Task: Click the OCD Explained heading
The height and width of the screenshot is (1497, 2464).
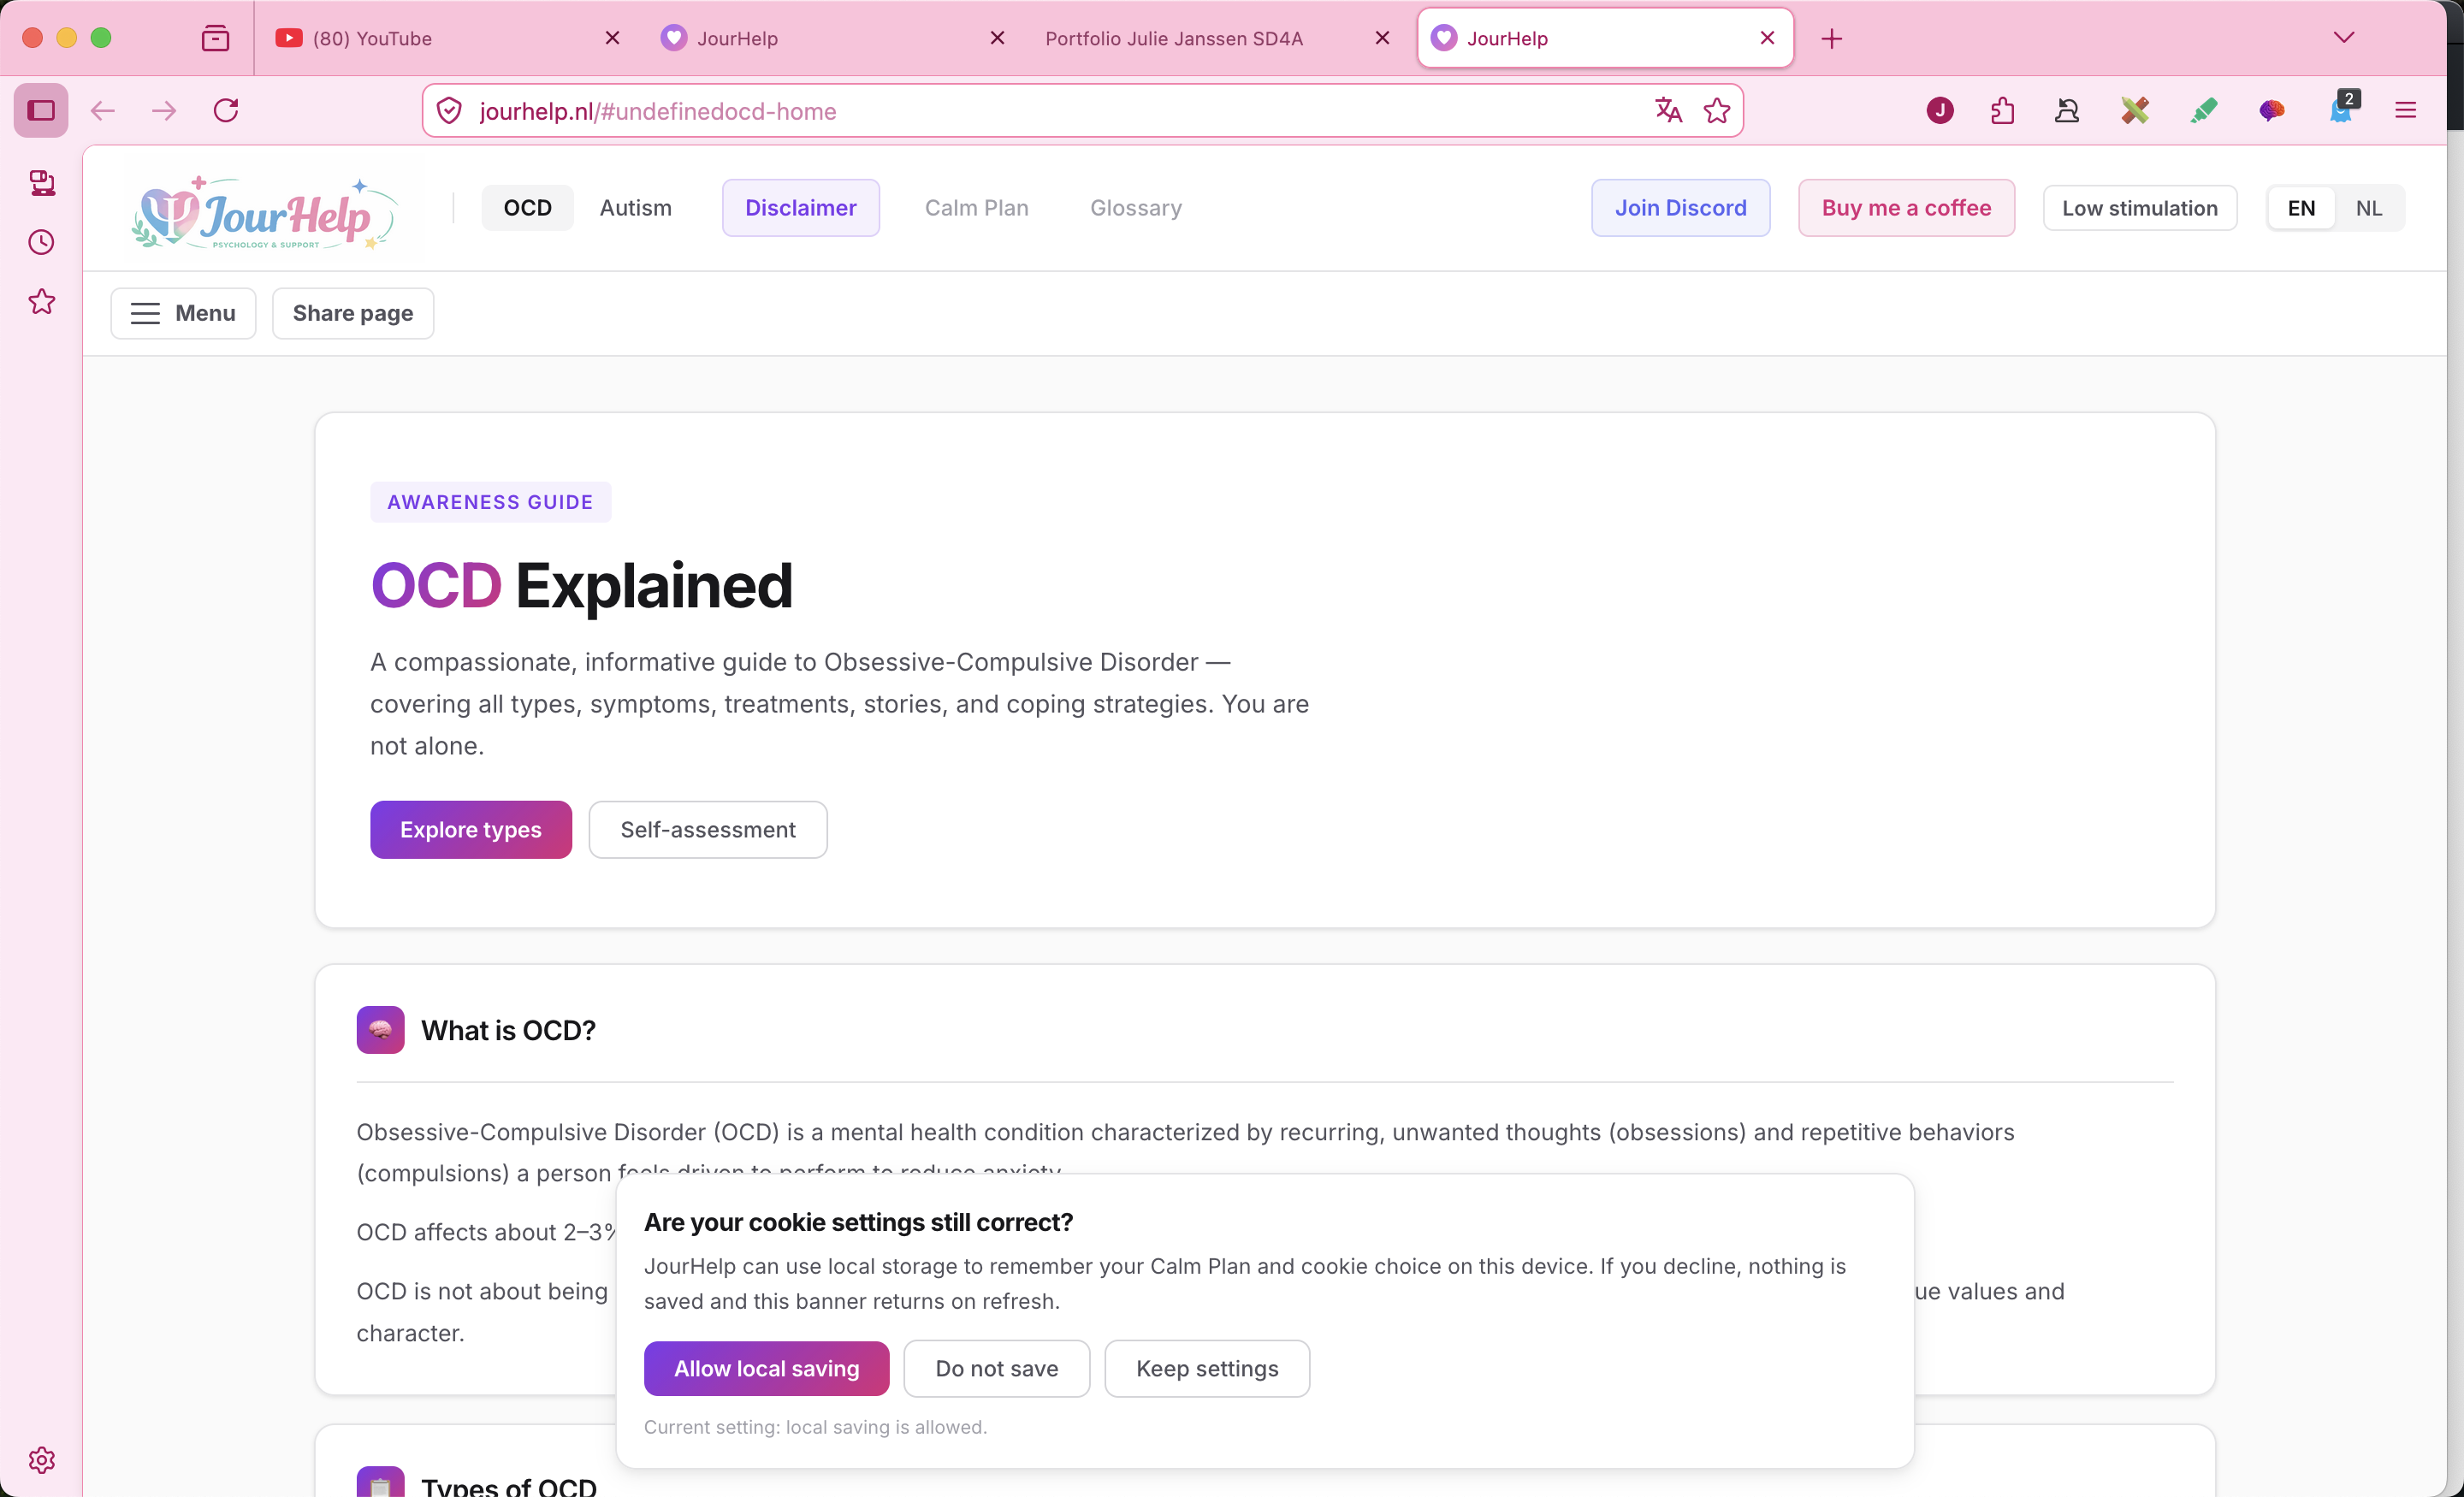Action: [582, 585]
